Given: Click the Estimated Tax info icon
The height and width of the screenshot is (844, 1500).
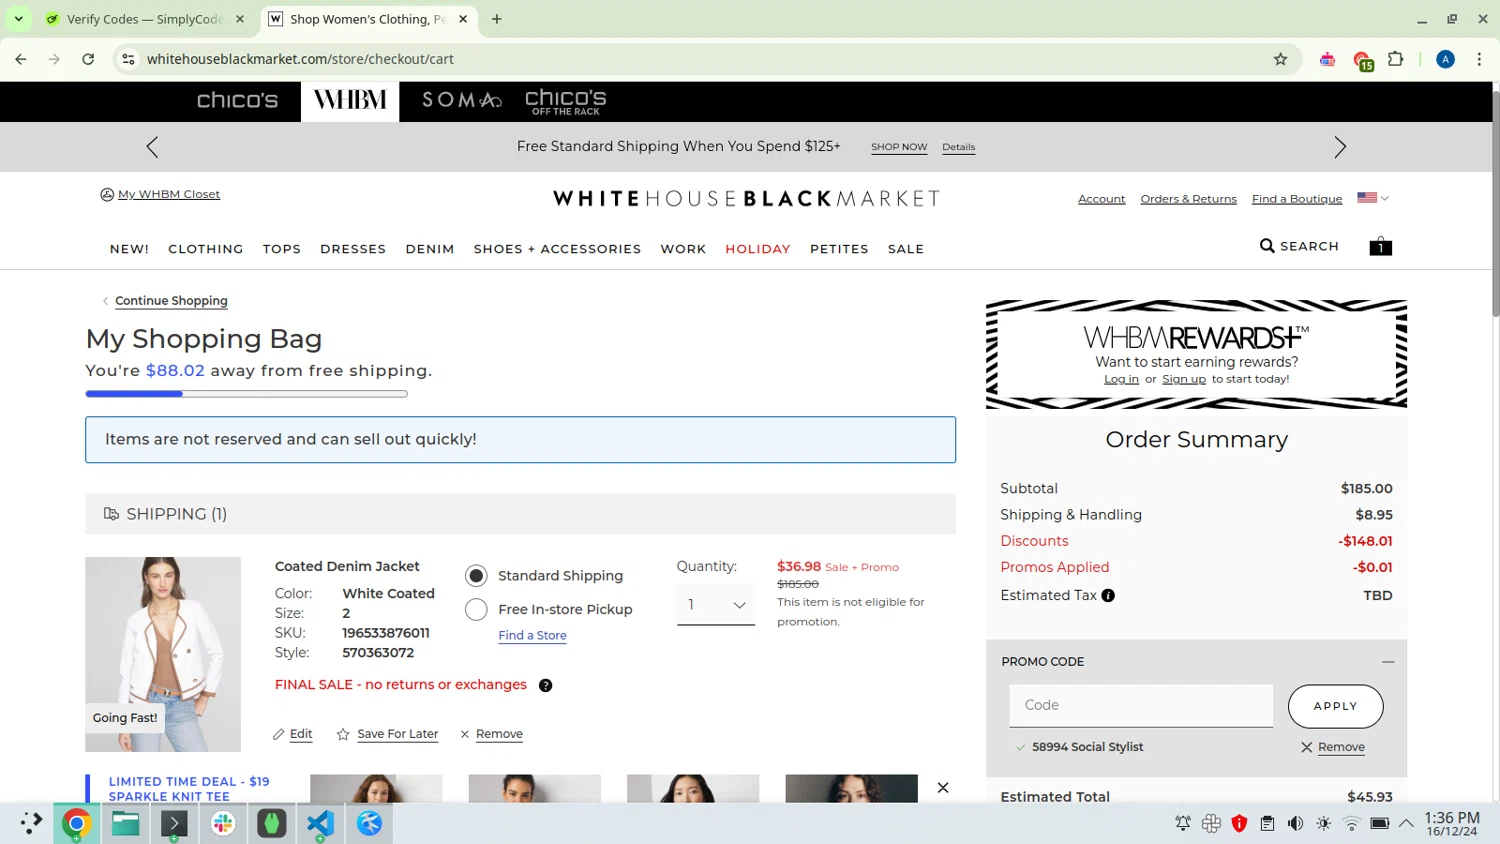Looking at the screenshot, I should point(1108,595).
